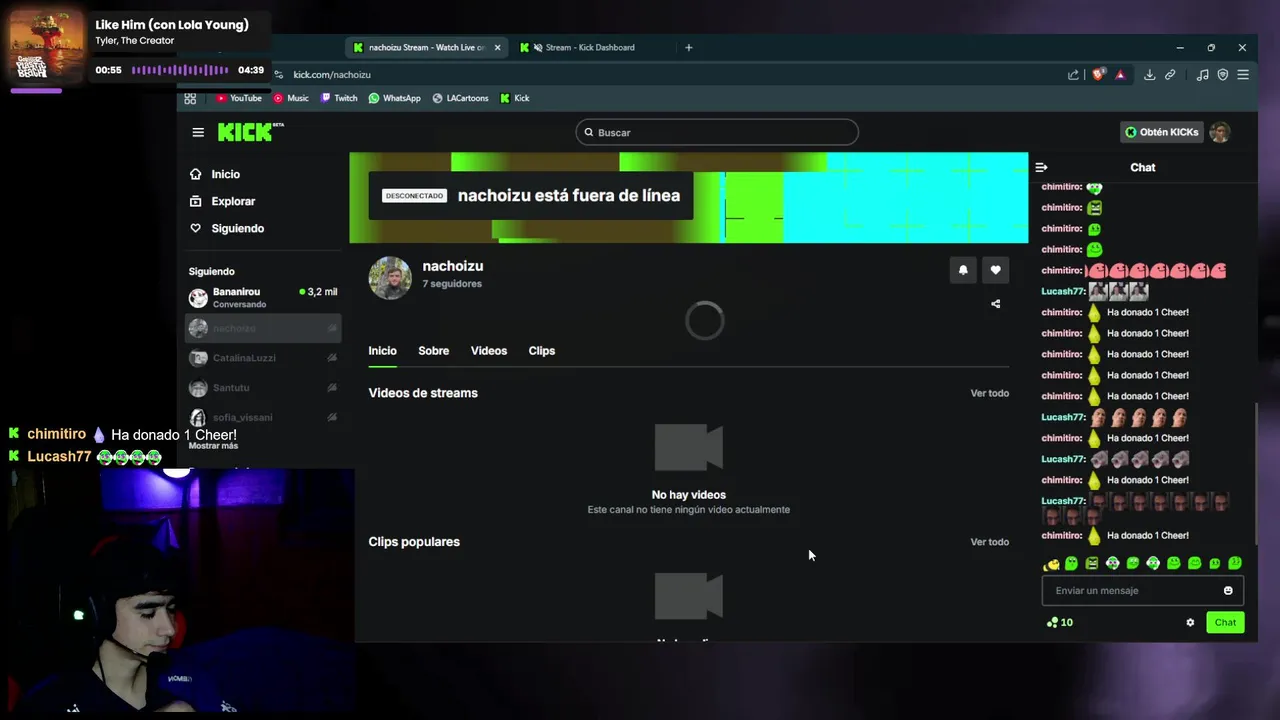Click the Buscar search field
Screen dimensions: 1280x720
(x=717, y=132)
